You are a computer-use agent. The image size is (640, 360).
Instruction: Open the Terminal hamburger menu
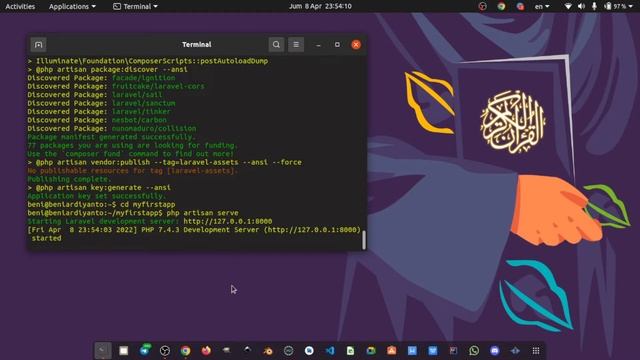[296, 44]
